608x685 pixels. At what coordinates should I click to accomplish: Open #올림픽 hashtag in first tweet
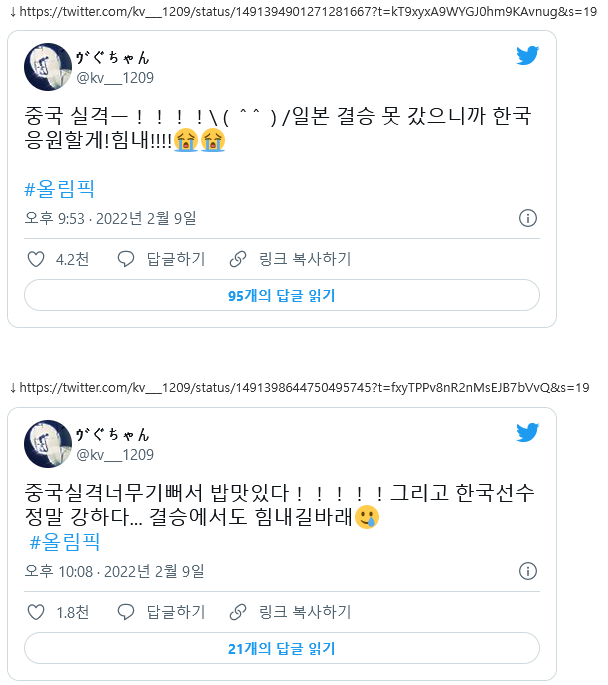59,189
